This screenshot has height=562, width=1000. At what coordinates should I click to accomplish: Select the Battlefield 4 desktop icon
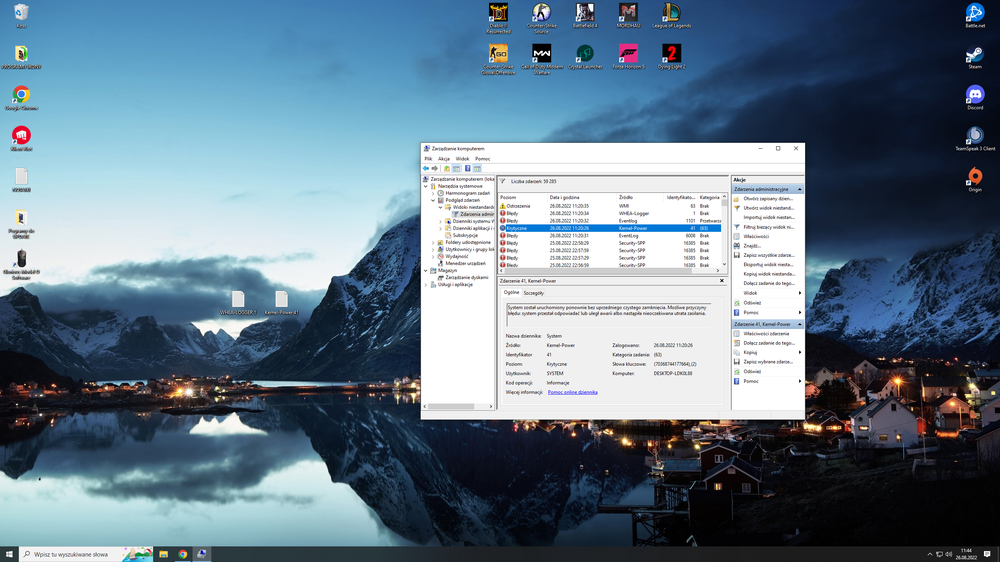coord(585,15)
